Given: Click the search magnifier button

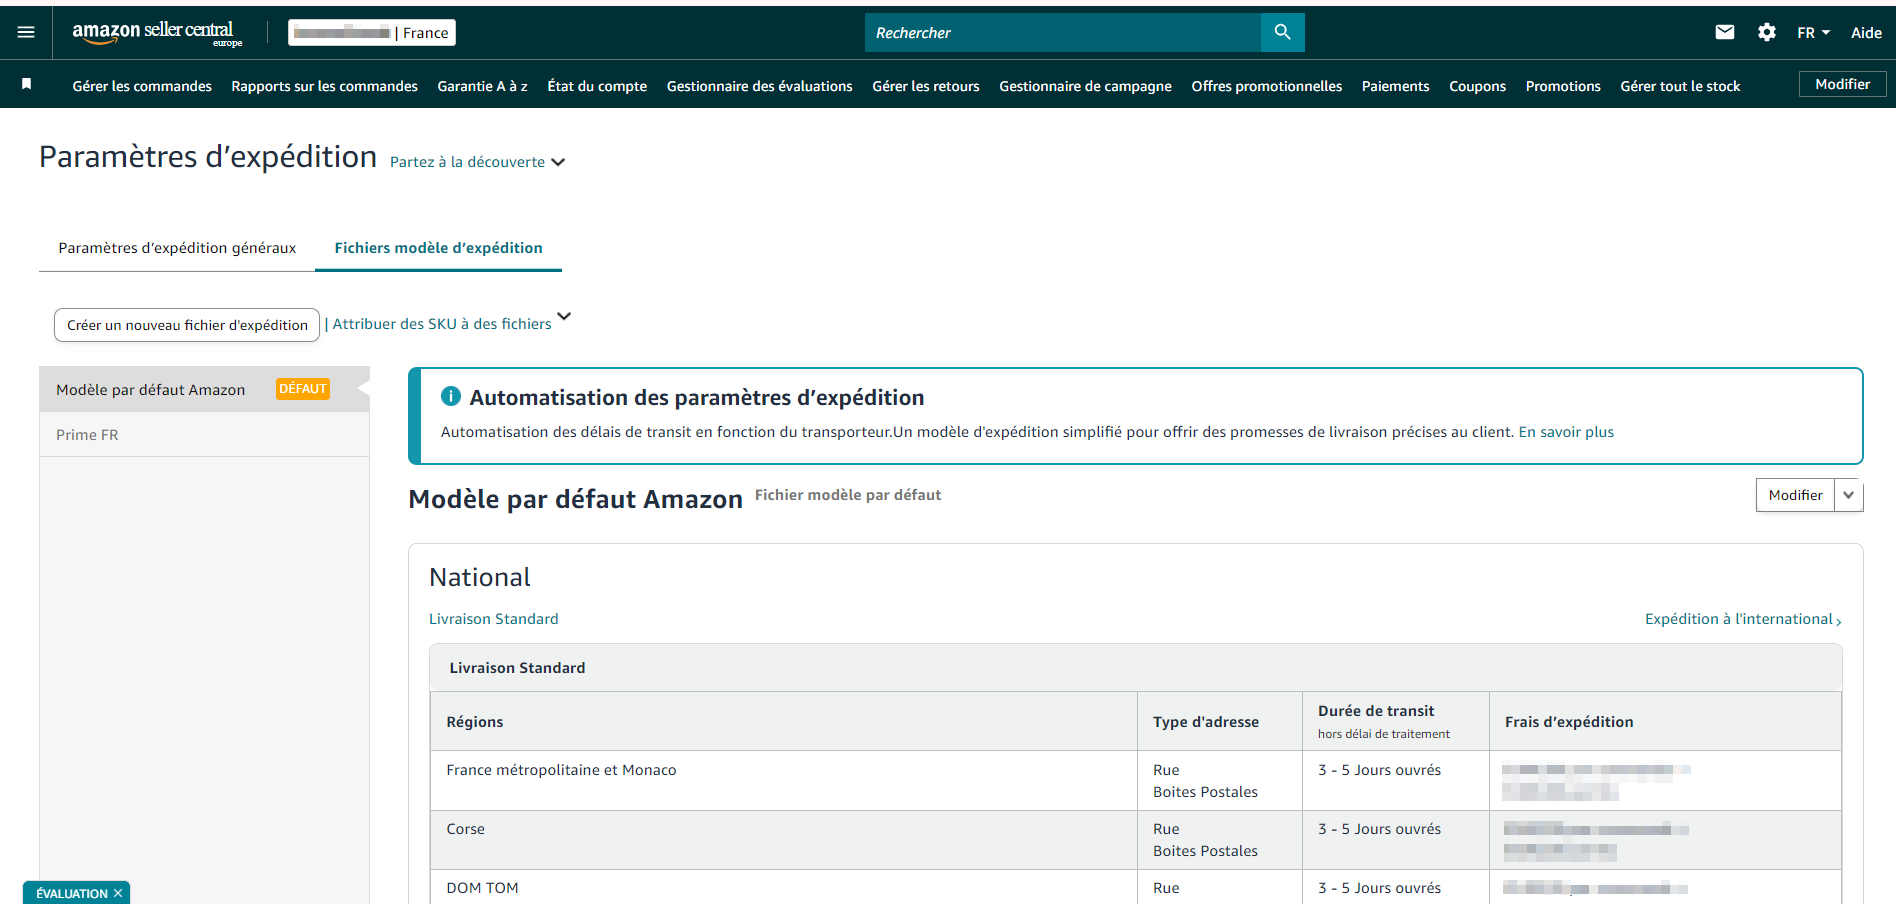Looking at the screenshot, I should [x=1282, y=33].
